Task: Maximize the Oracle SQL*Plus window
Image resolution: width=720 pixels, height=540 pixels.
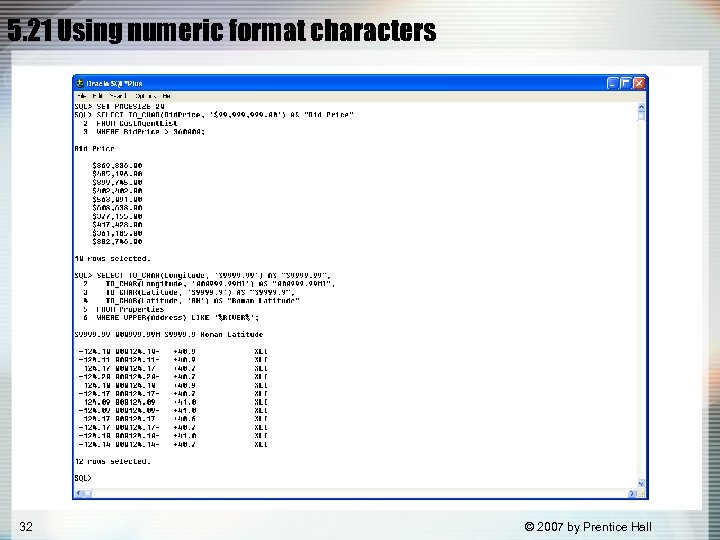Action: pos(626,83)
